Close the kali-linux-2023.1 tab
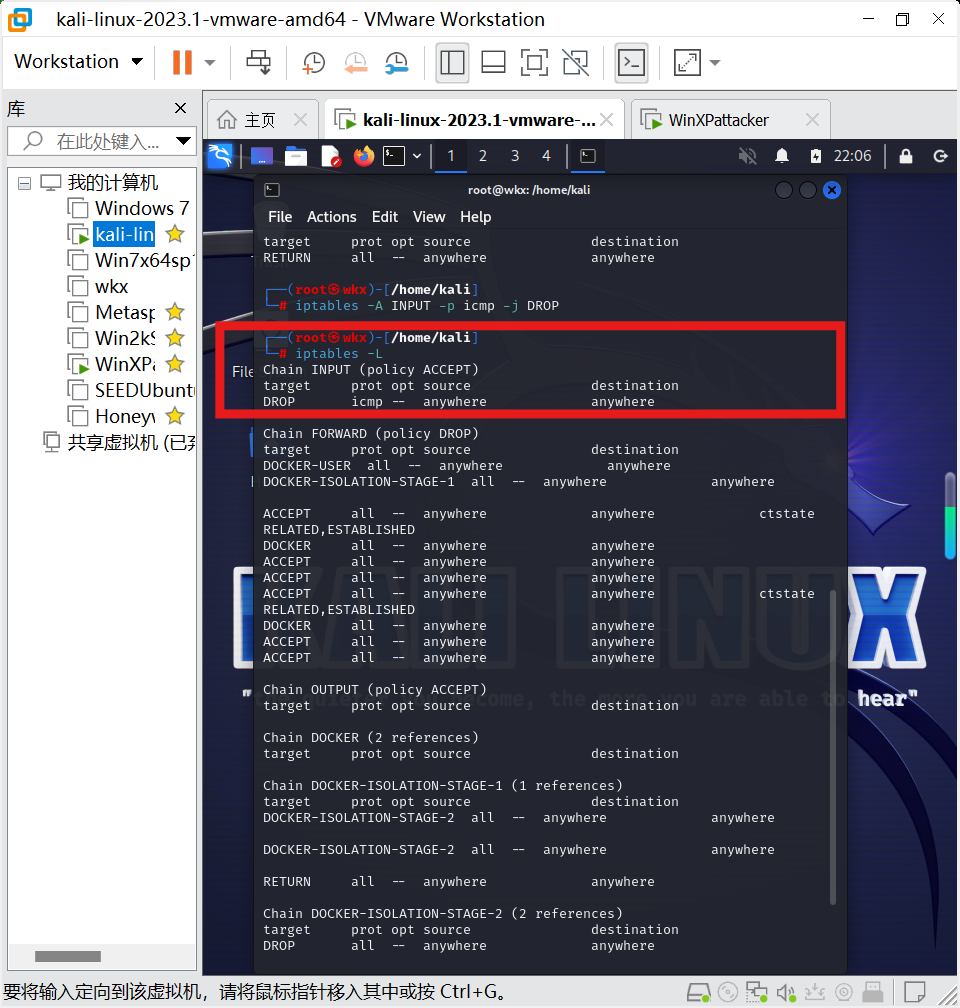Screen dimensions: 960x1008 (606, 120)
